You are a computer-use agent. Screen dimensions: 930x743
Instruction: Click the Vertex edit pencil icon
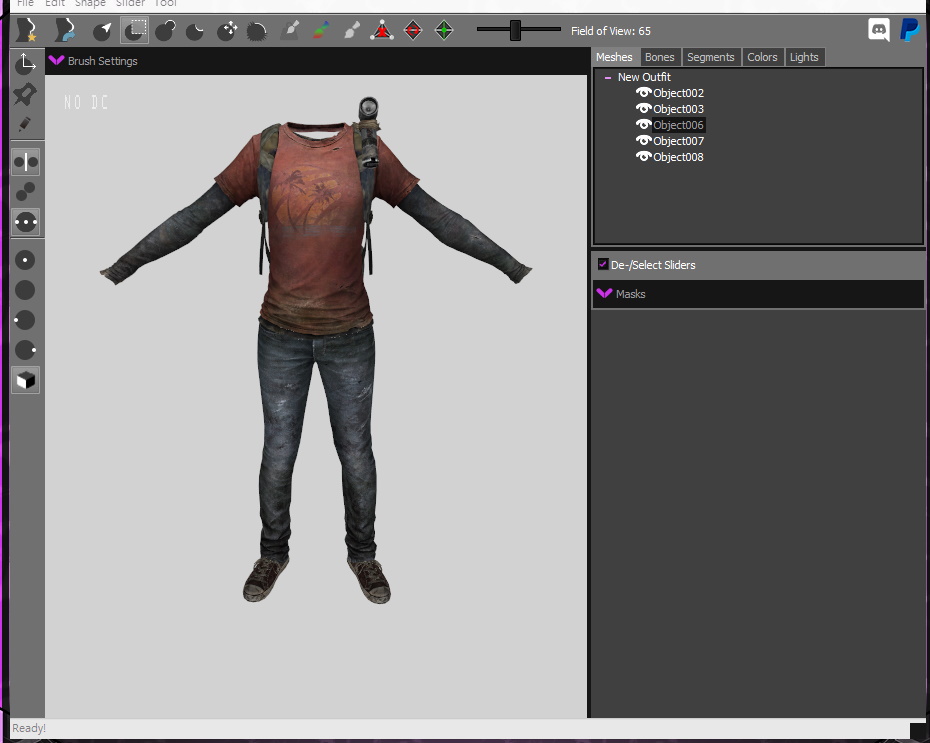coord(25,124)
